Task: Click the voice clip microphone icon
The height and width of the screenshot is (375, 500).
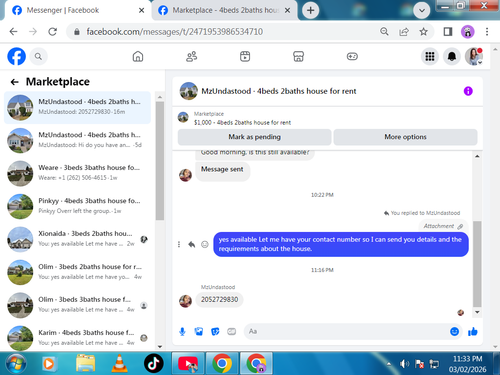Action: 182,331
